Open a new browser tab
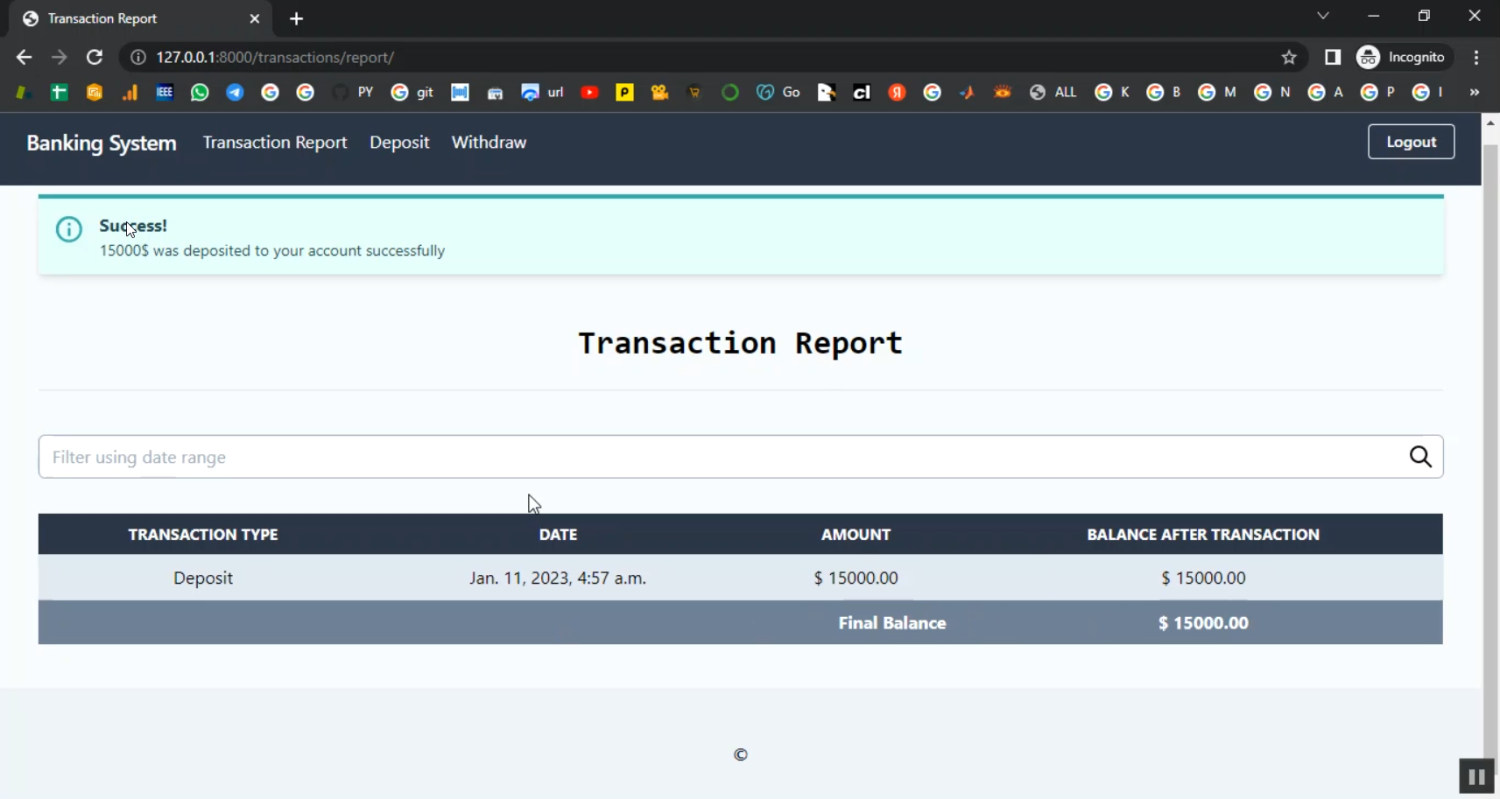This screenshot has width=1500, height=799. [x=296, y=19]
